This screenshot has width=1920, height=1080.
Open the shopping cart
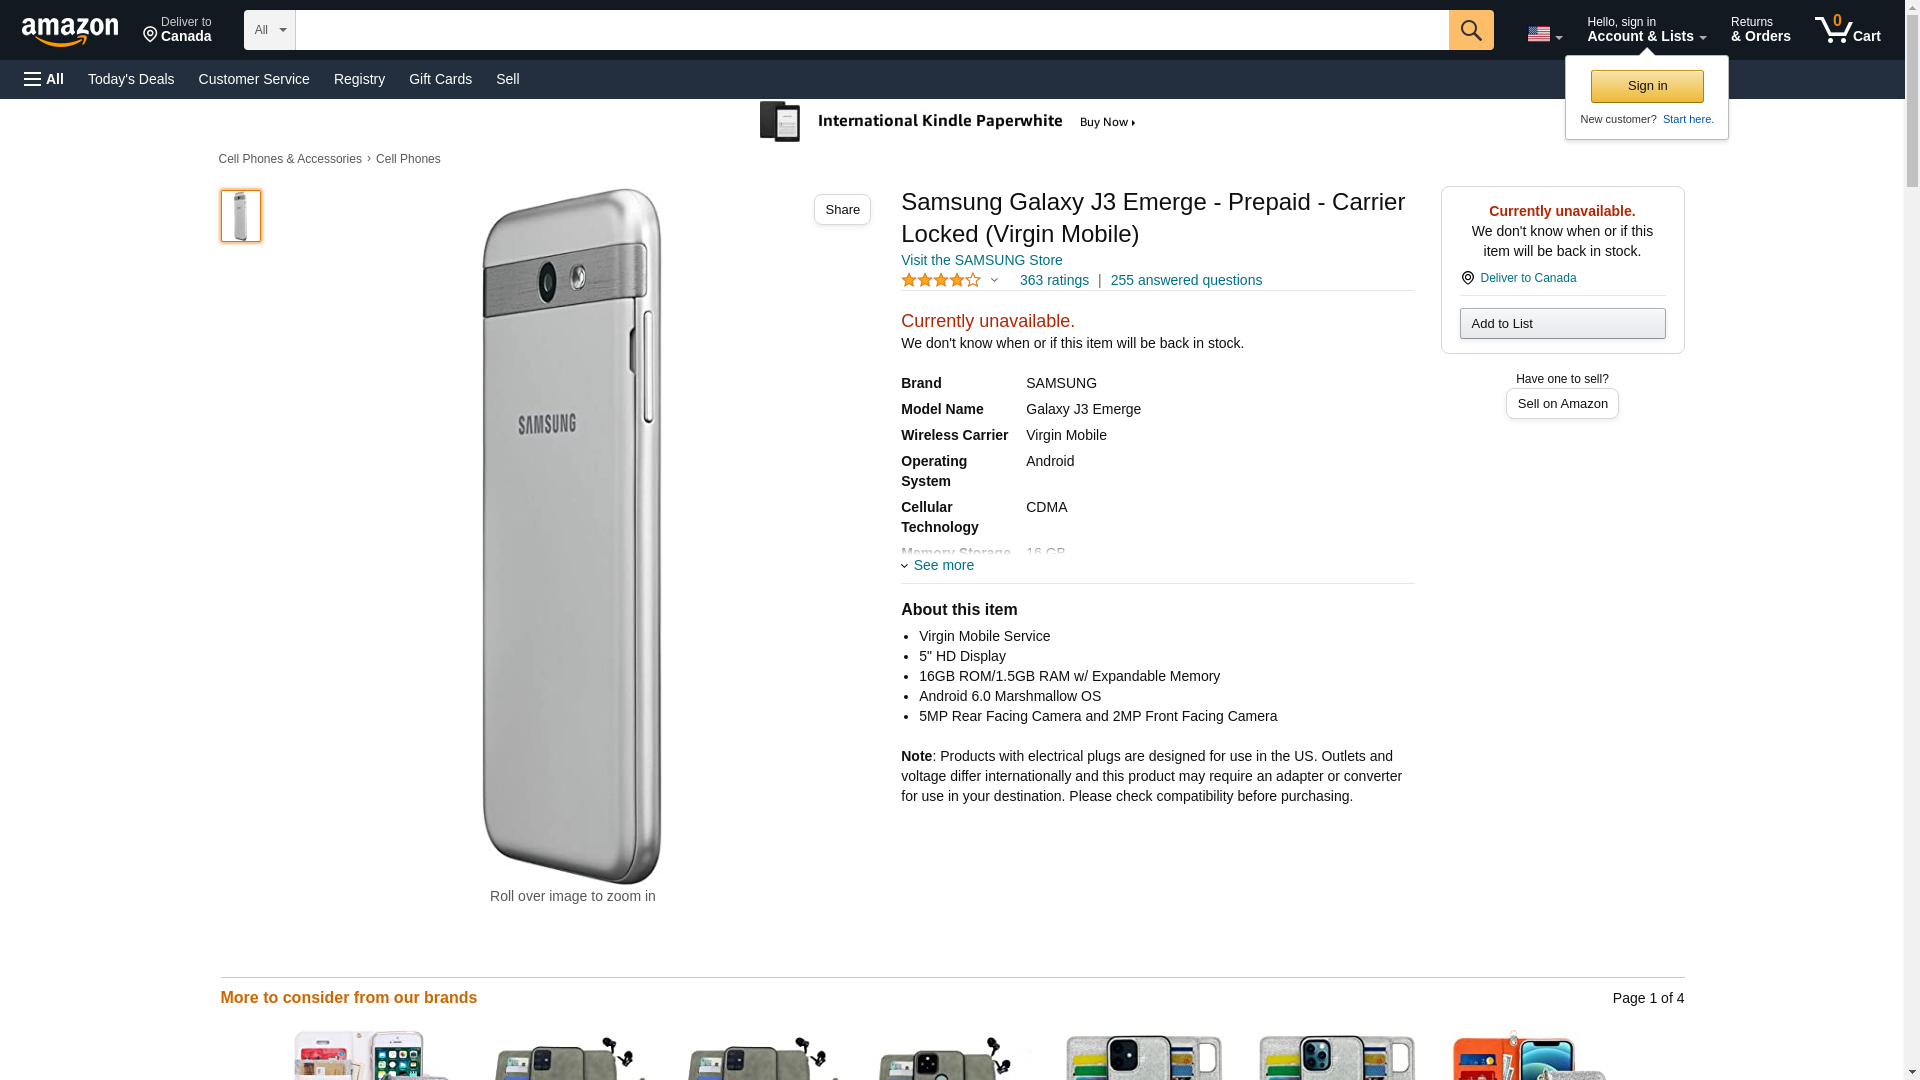click(x=1847, y=30)
